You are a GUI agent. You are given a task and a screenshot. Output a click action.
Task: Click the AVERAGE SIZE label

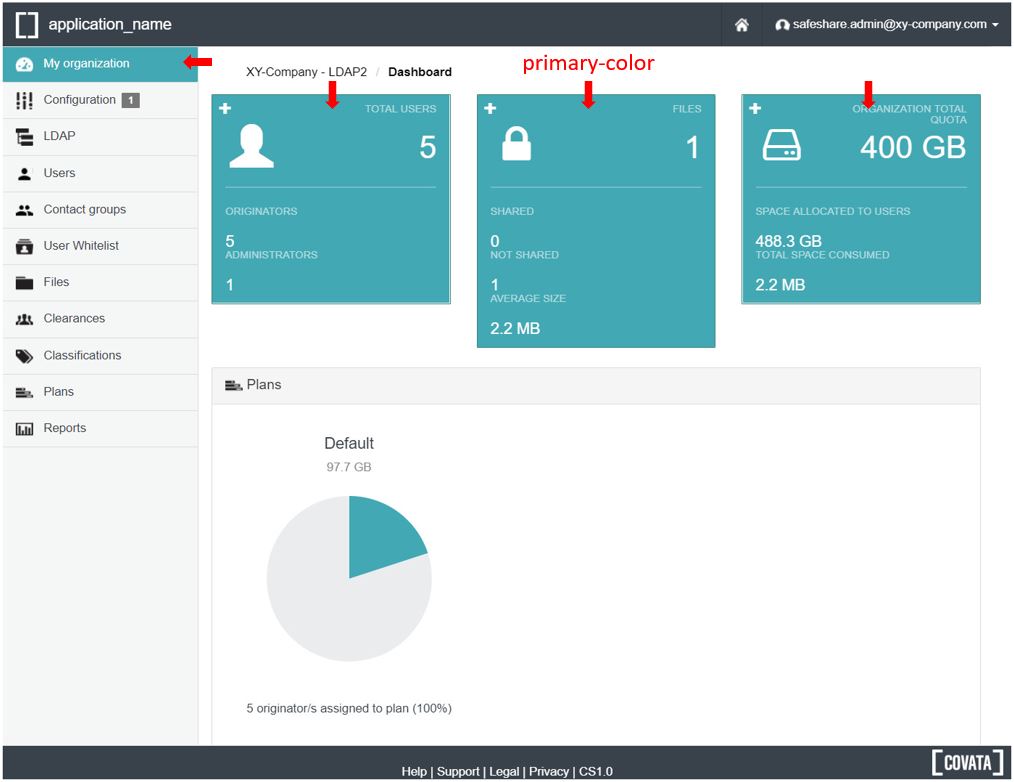point(528,298)
